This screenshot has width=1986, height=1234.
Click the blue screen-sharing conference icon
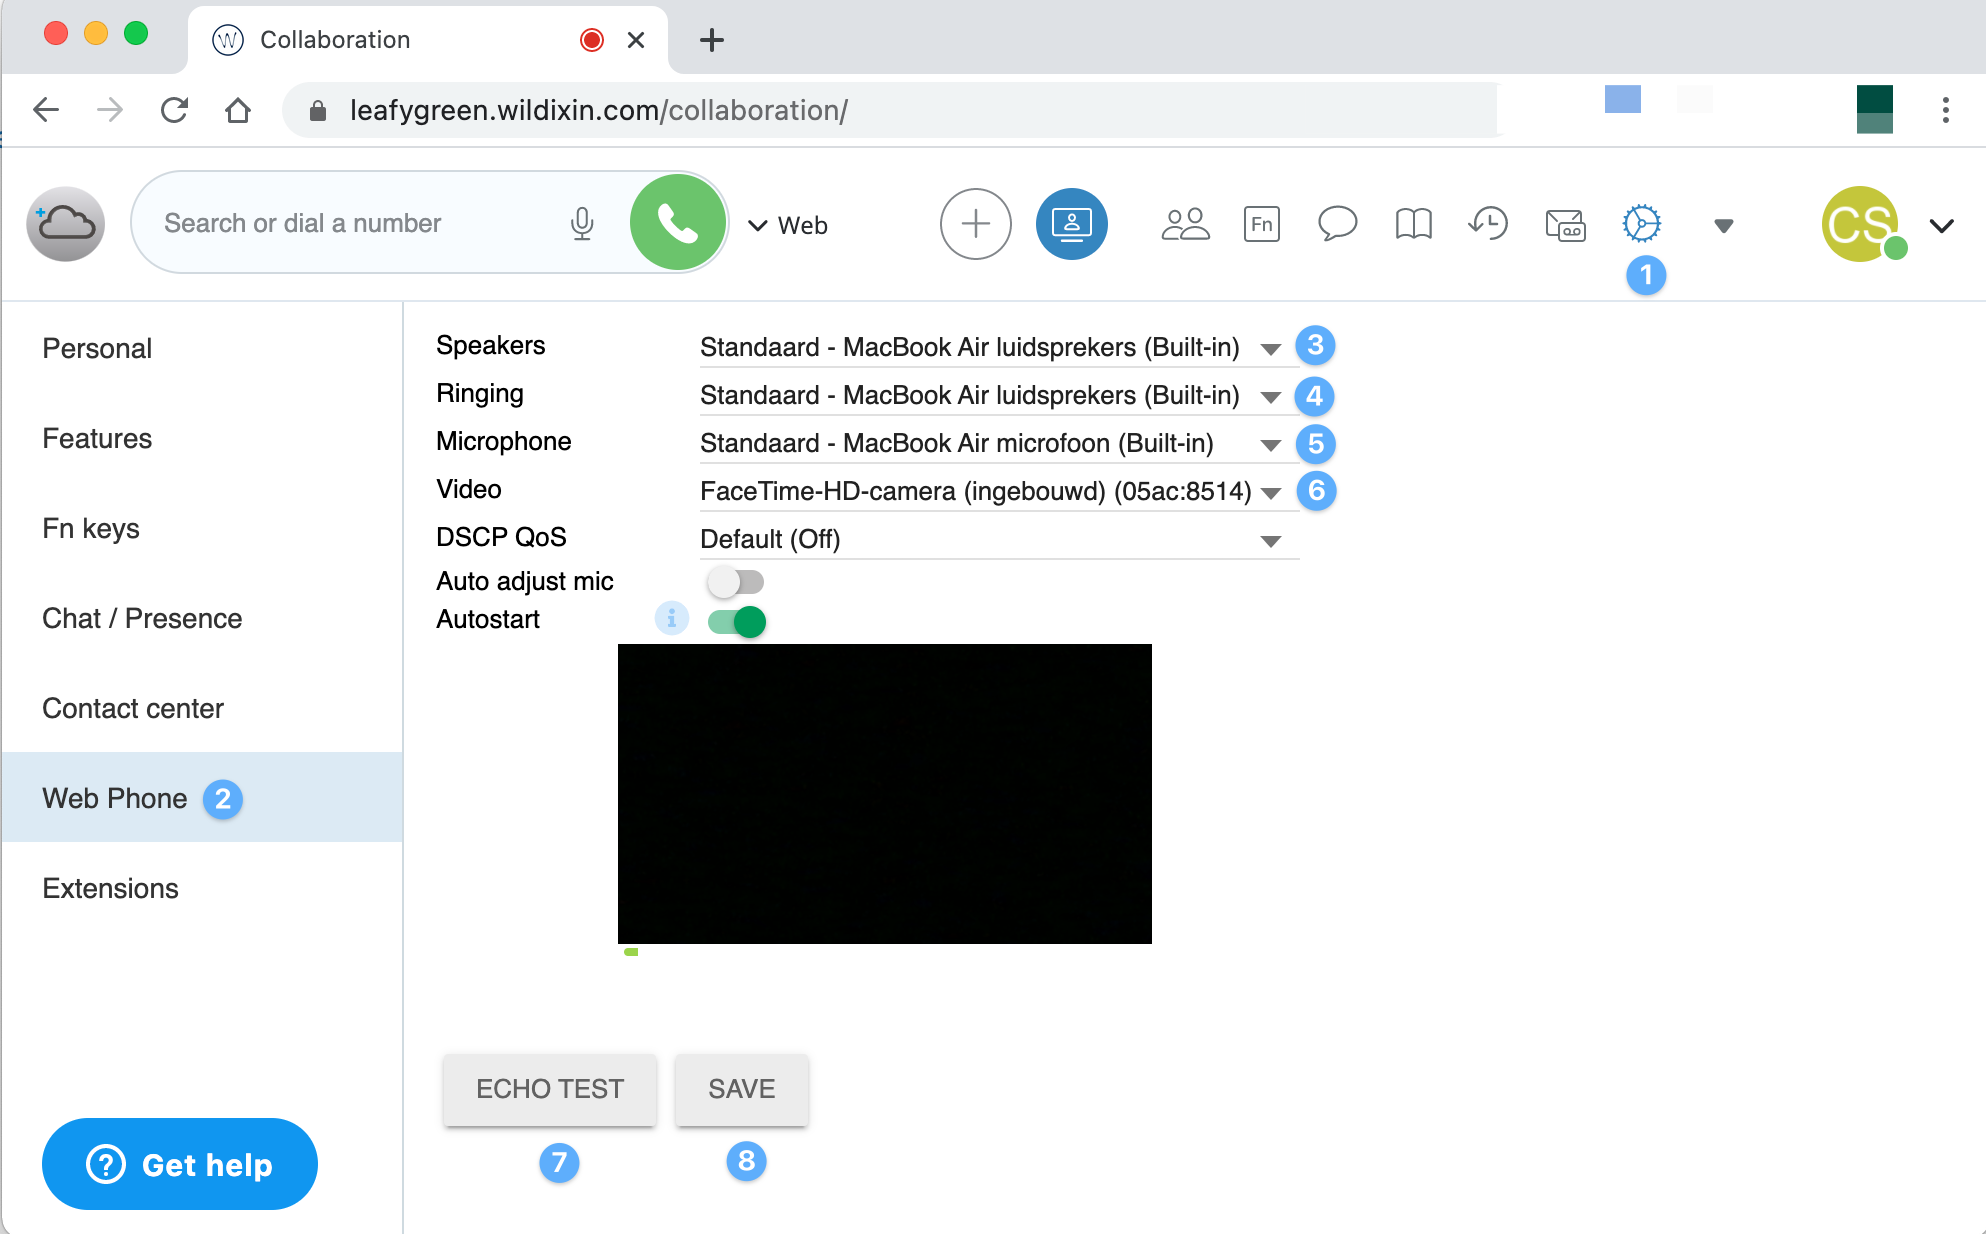tap(1071, 224)
